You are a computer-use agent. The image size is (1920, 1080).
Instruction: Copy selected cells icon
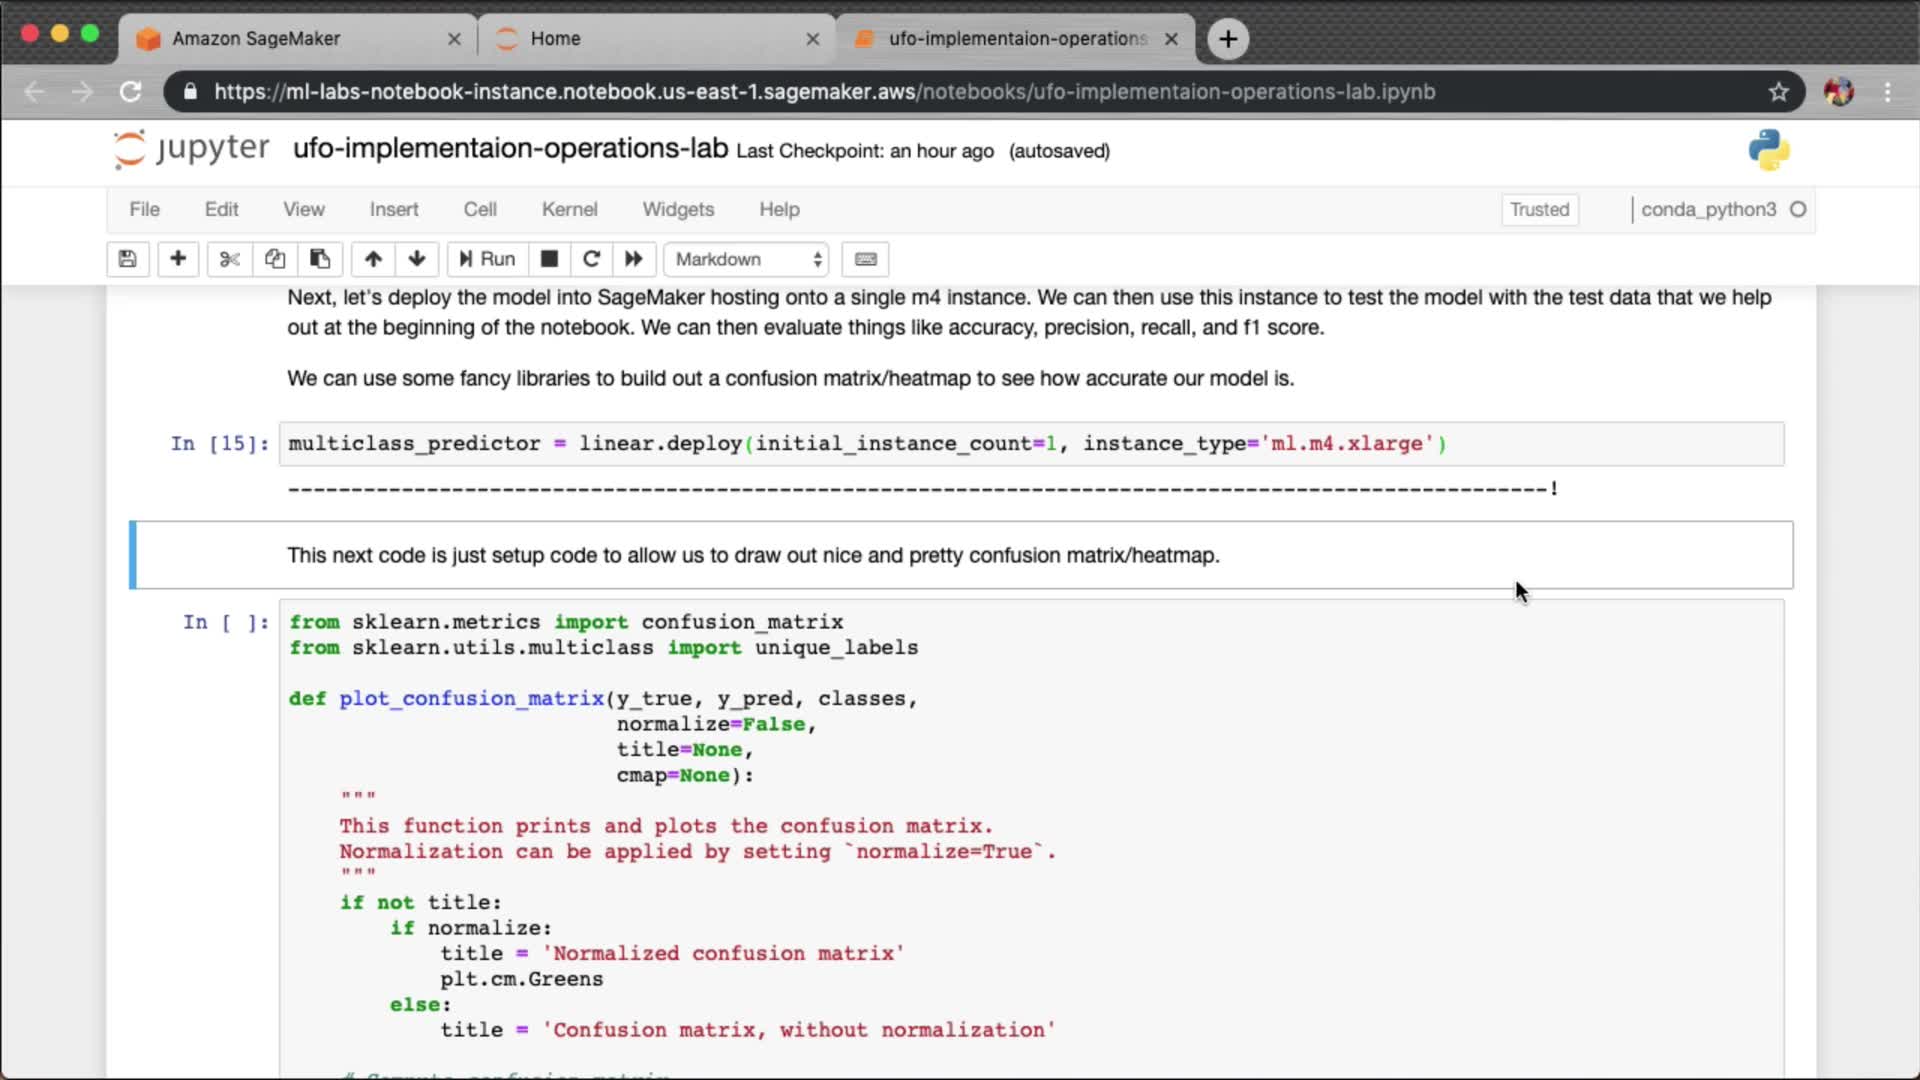tap(275, 259)
